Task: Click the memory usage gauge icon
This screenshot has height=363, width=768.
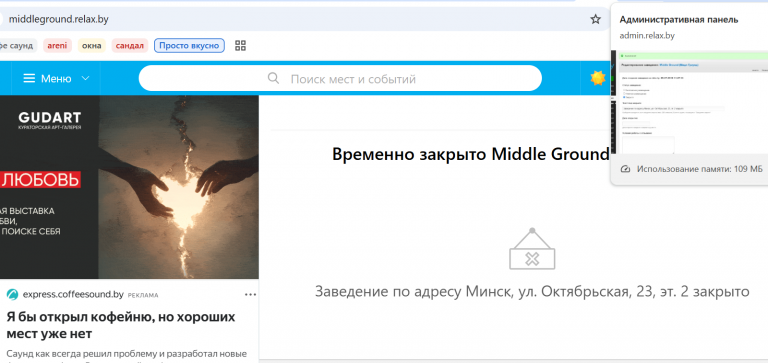Action: click(625, 169)
